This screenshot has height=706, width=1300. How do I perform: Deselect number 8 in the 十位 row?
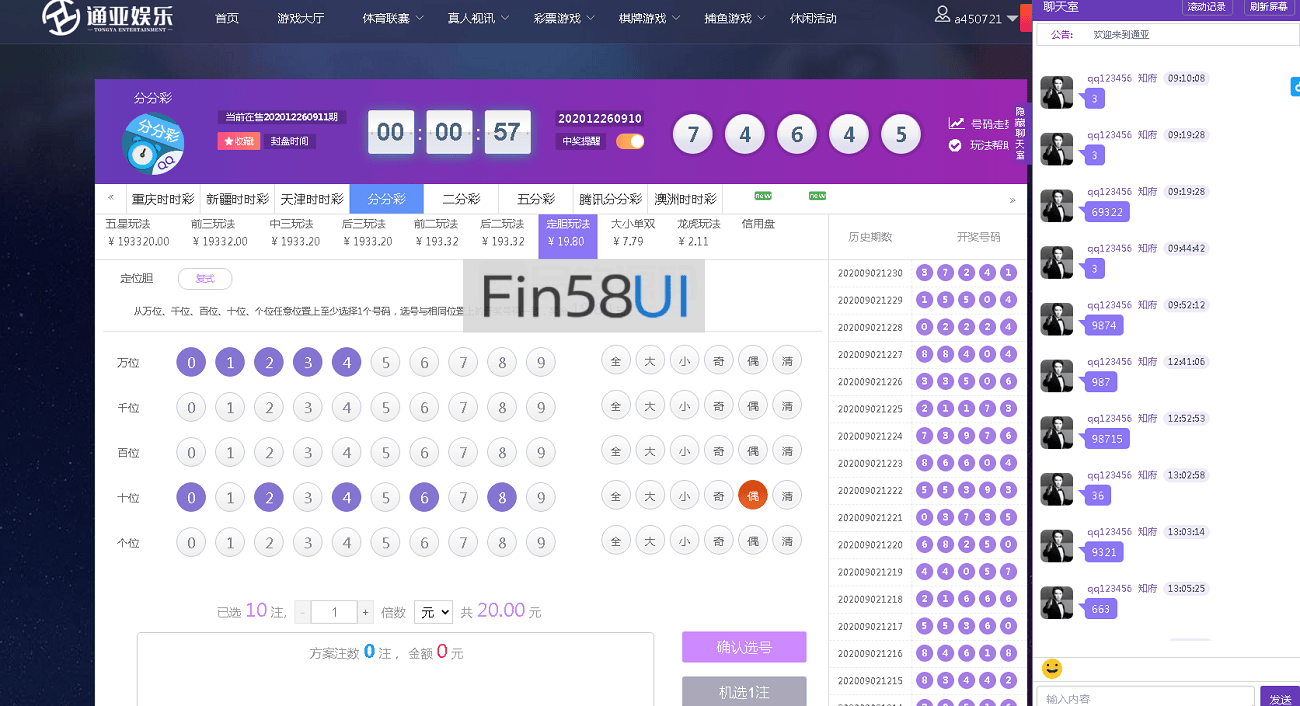(501, 497)
